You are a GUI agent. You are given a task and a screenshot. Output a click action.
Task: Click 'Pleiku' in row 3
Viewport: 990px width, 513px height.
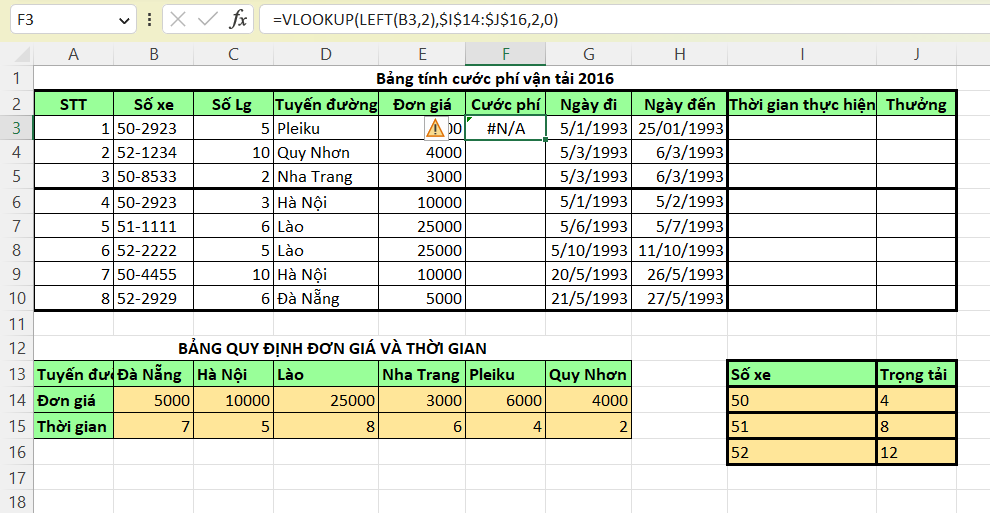tap(326, 128)
